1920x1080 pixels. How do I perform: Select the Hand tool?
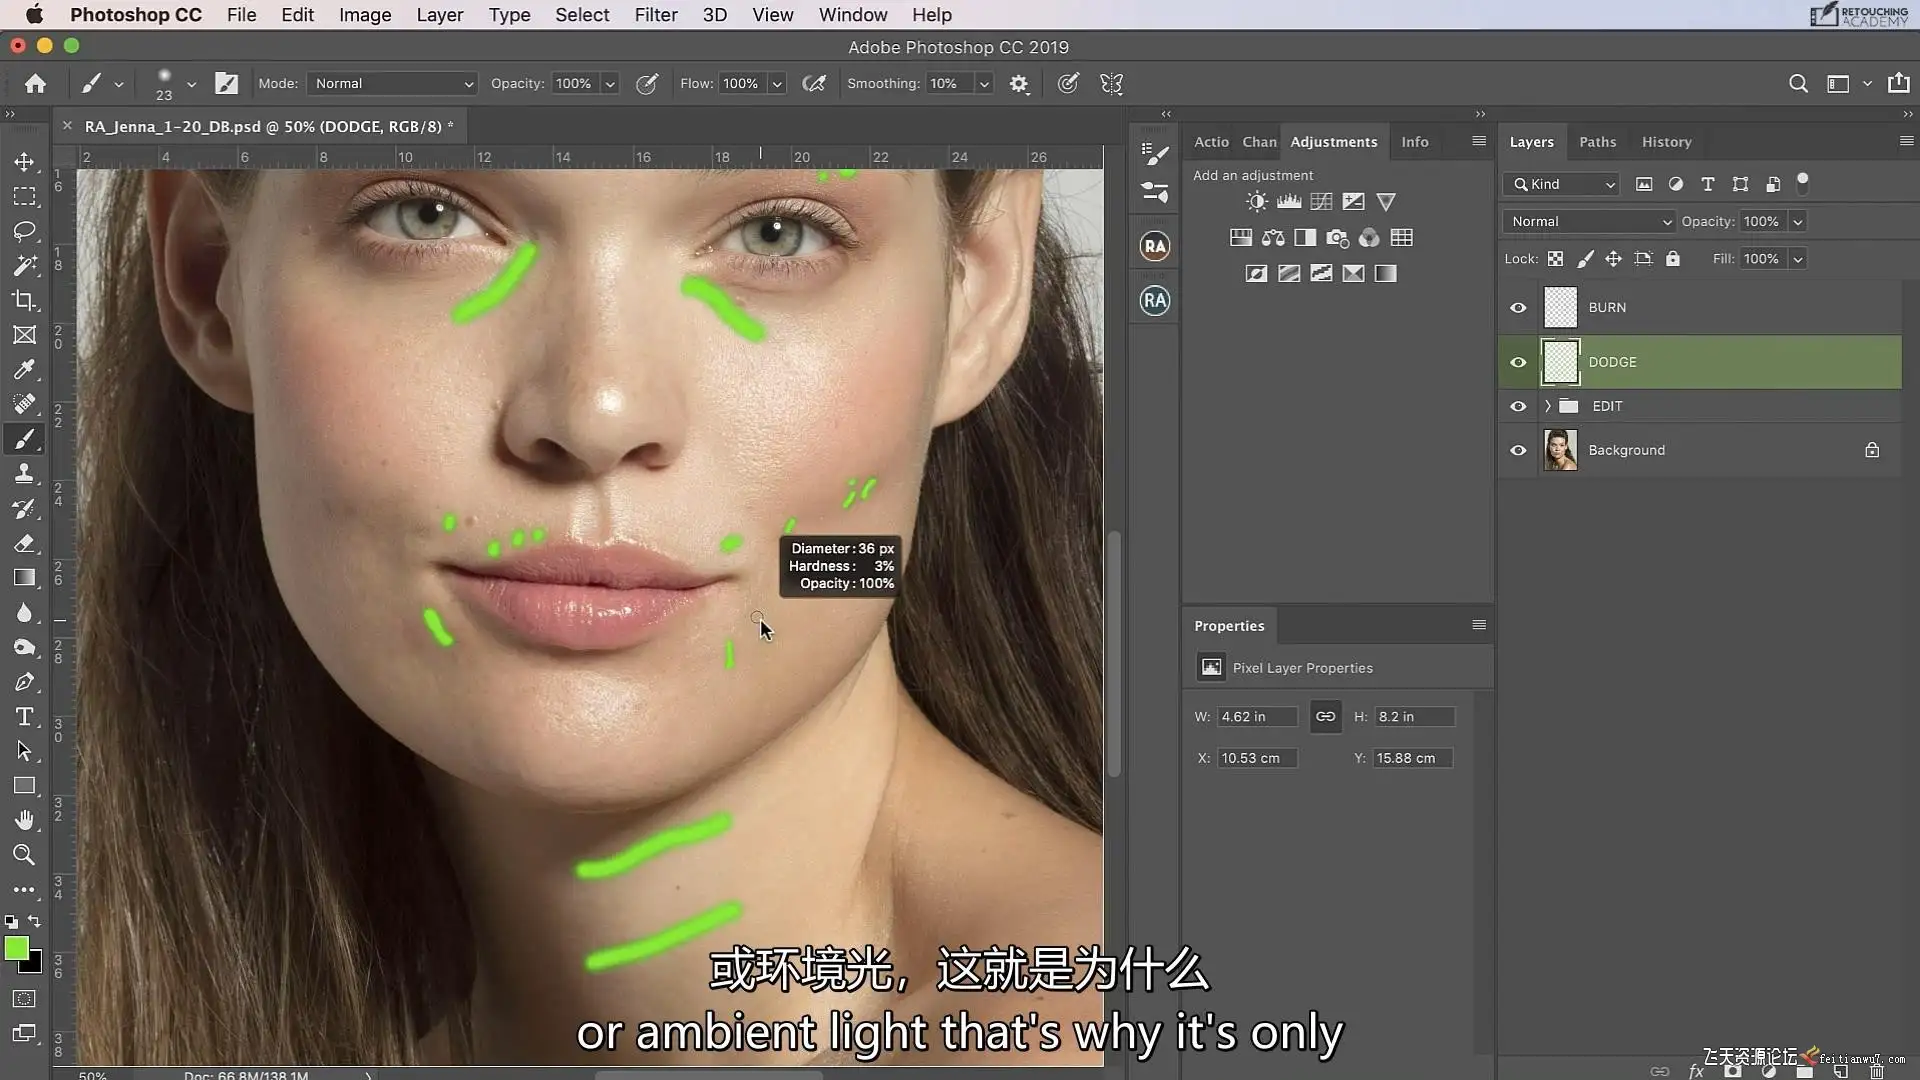(x=24, y=820)
